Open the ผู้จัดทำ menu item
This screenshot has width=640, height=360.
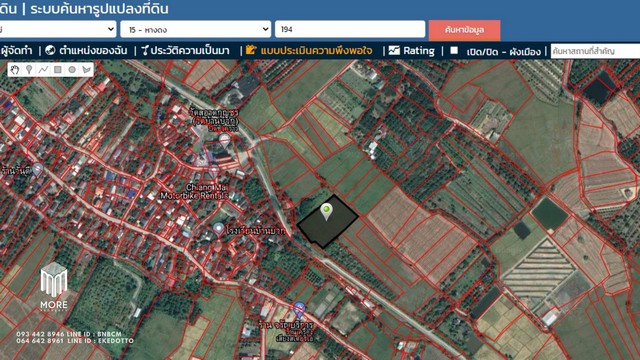coord(16,51)
